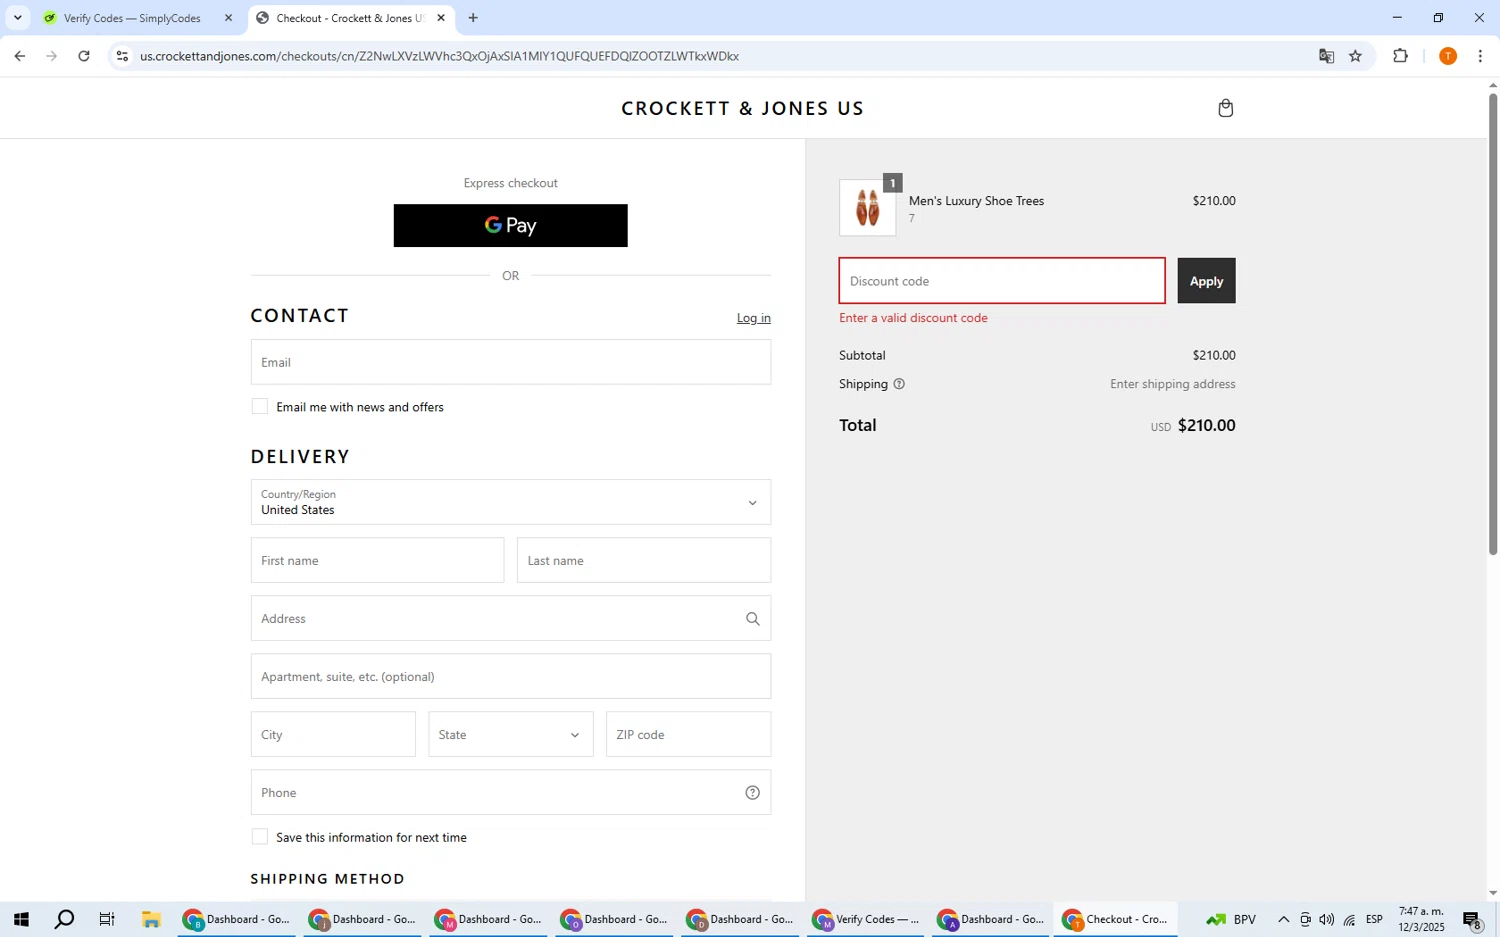Click the BPV stock widget in taskbar
Screen dimensions: 1500x937
(x=1231, y=920)
